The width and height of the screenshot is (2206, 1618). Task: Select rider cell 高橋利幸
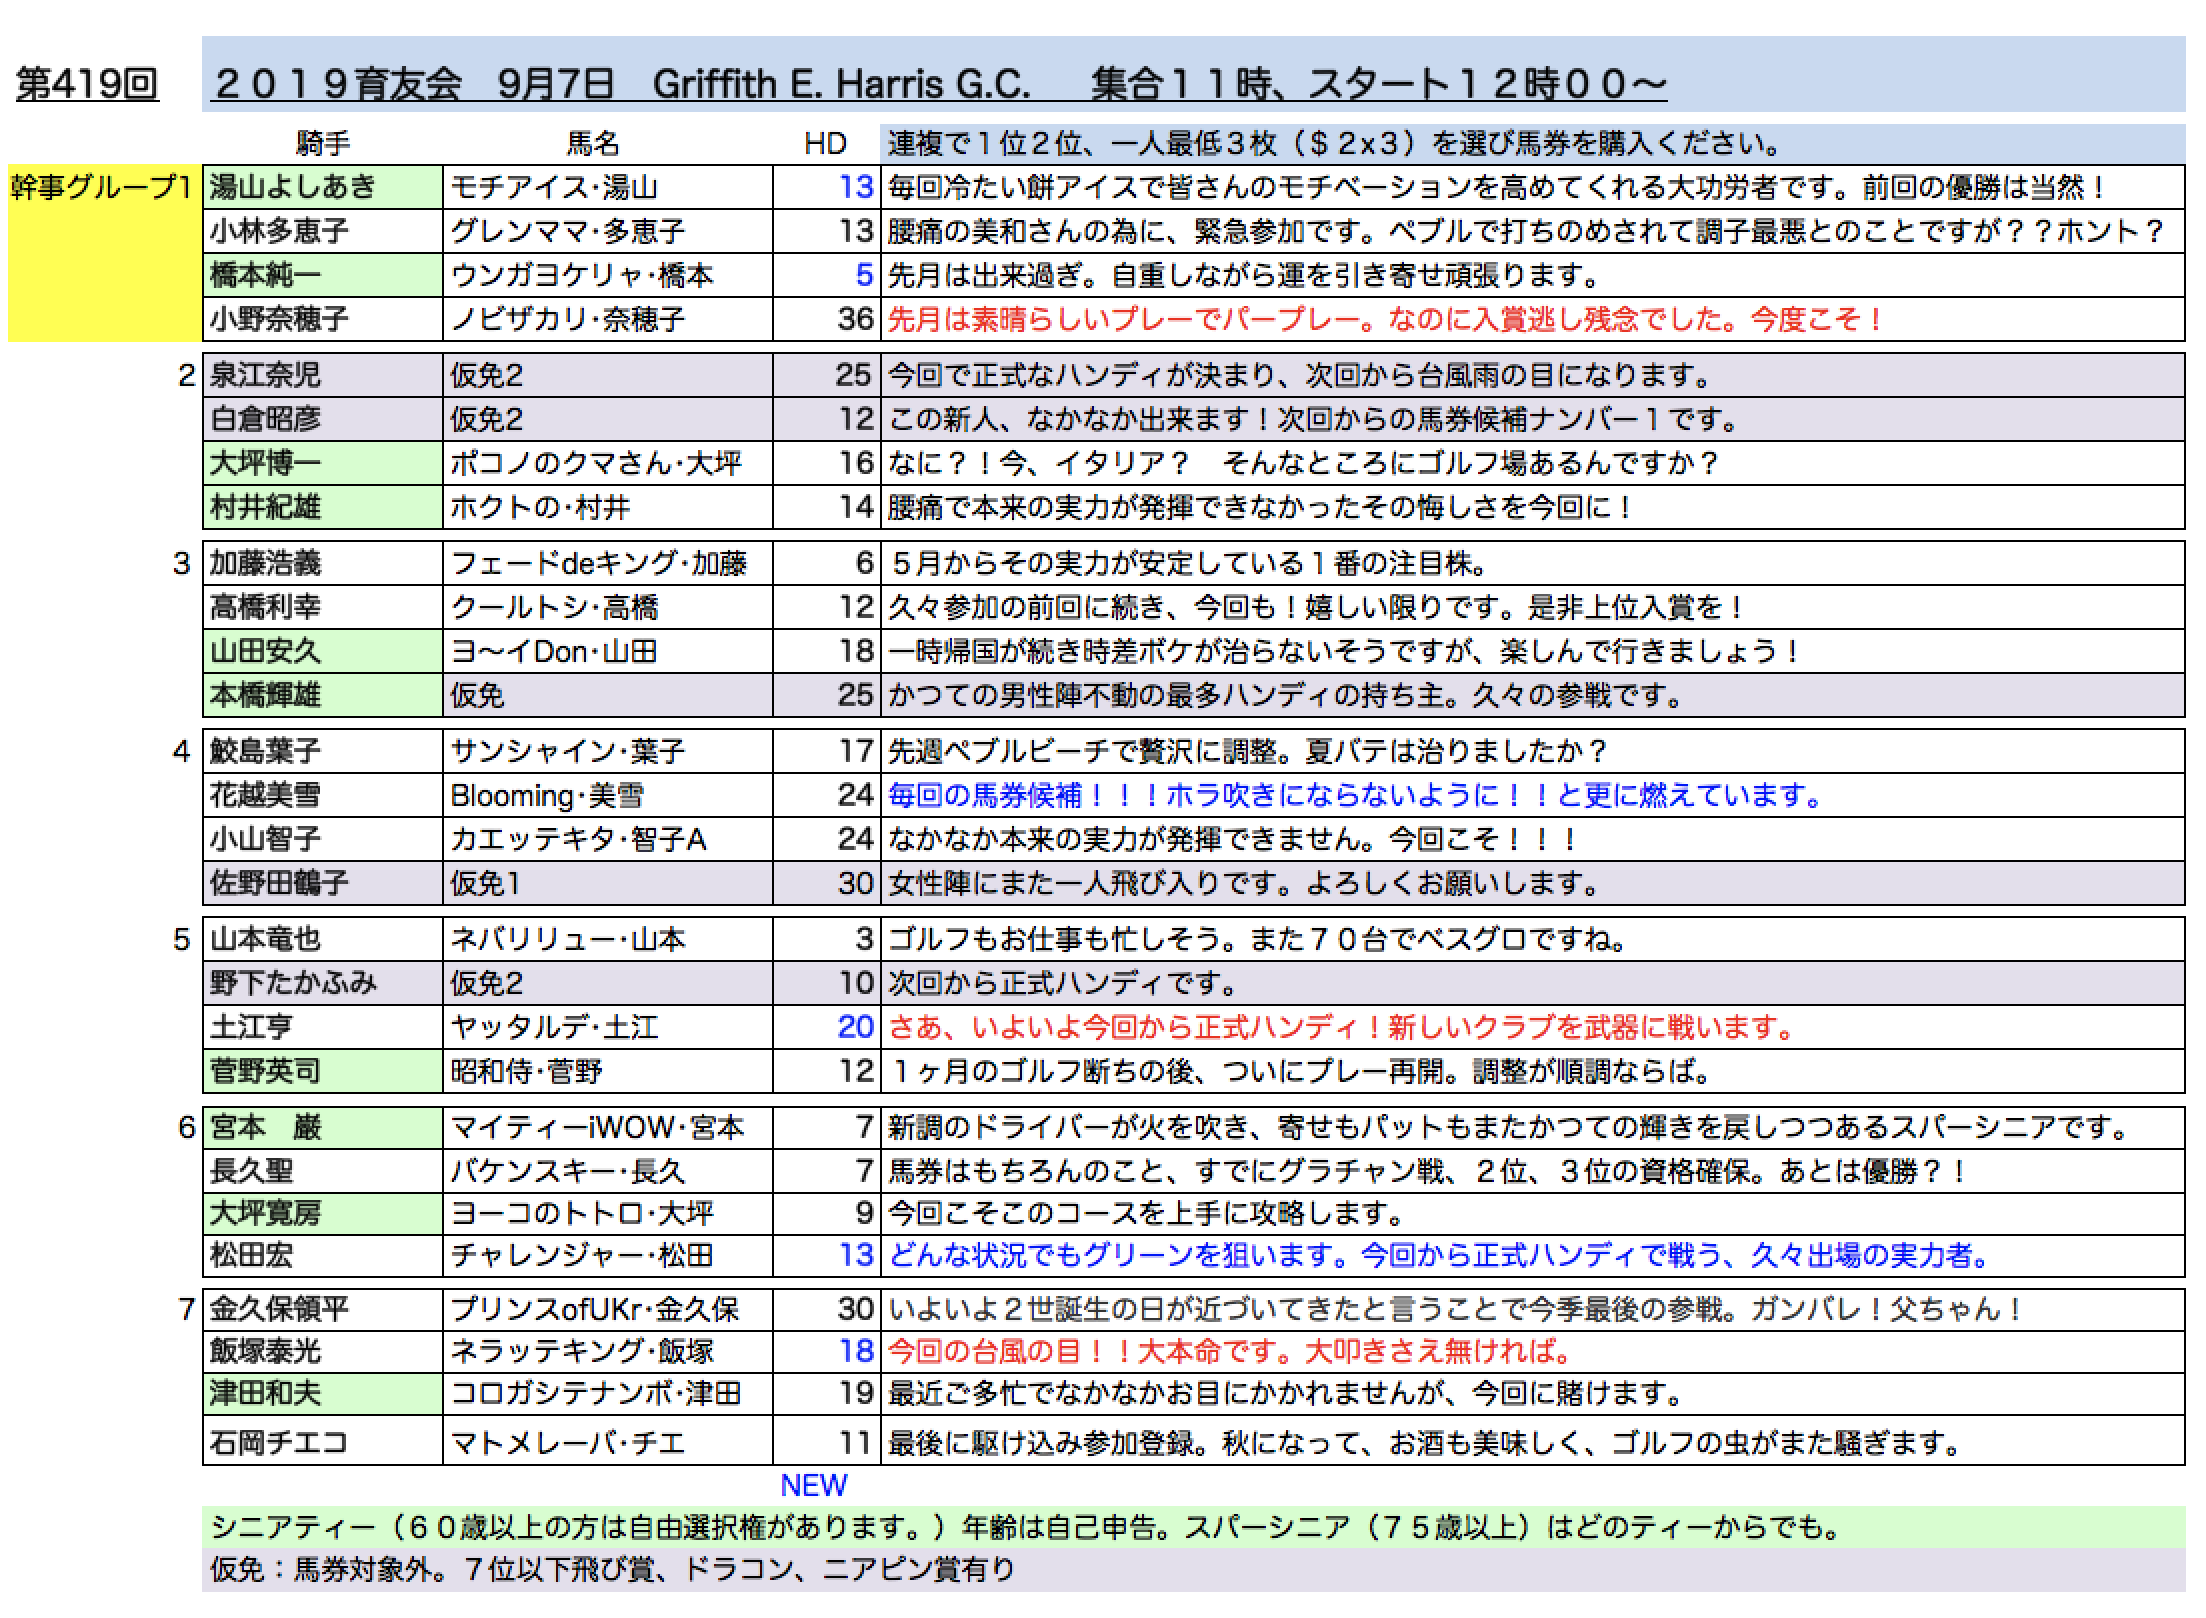(x=323, y=607)
